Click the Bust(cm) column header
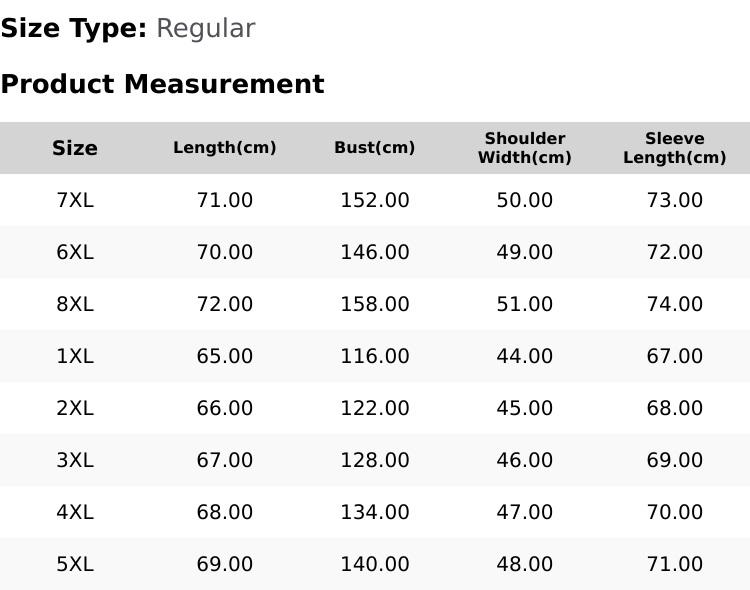 (x=375, y=148)
